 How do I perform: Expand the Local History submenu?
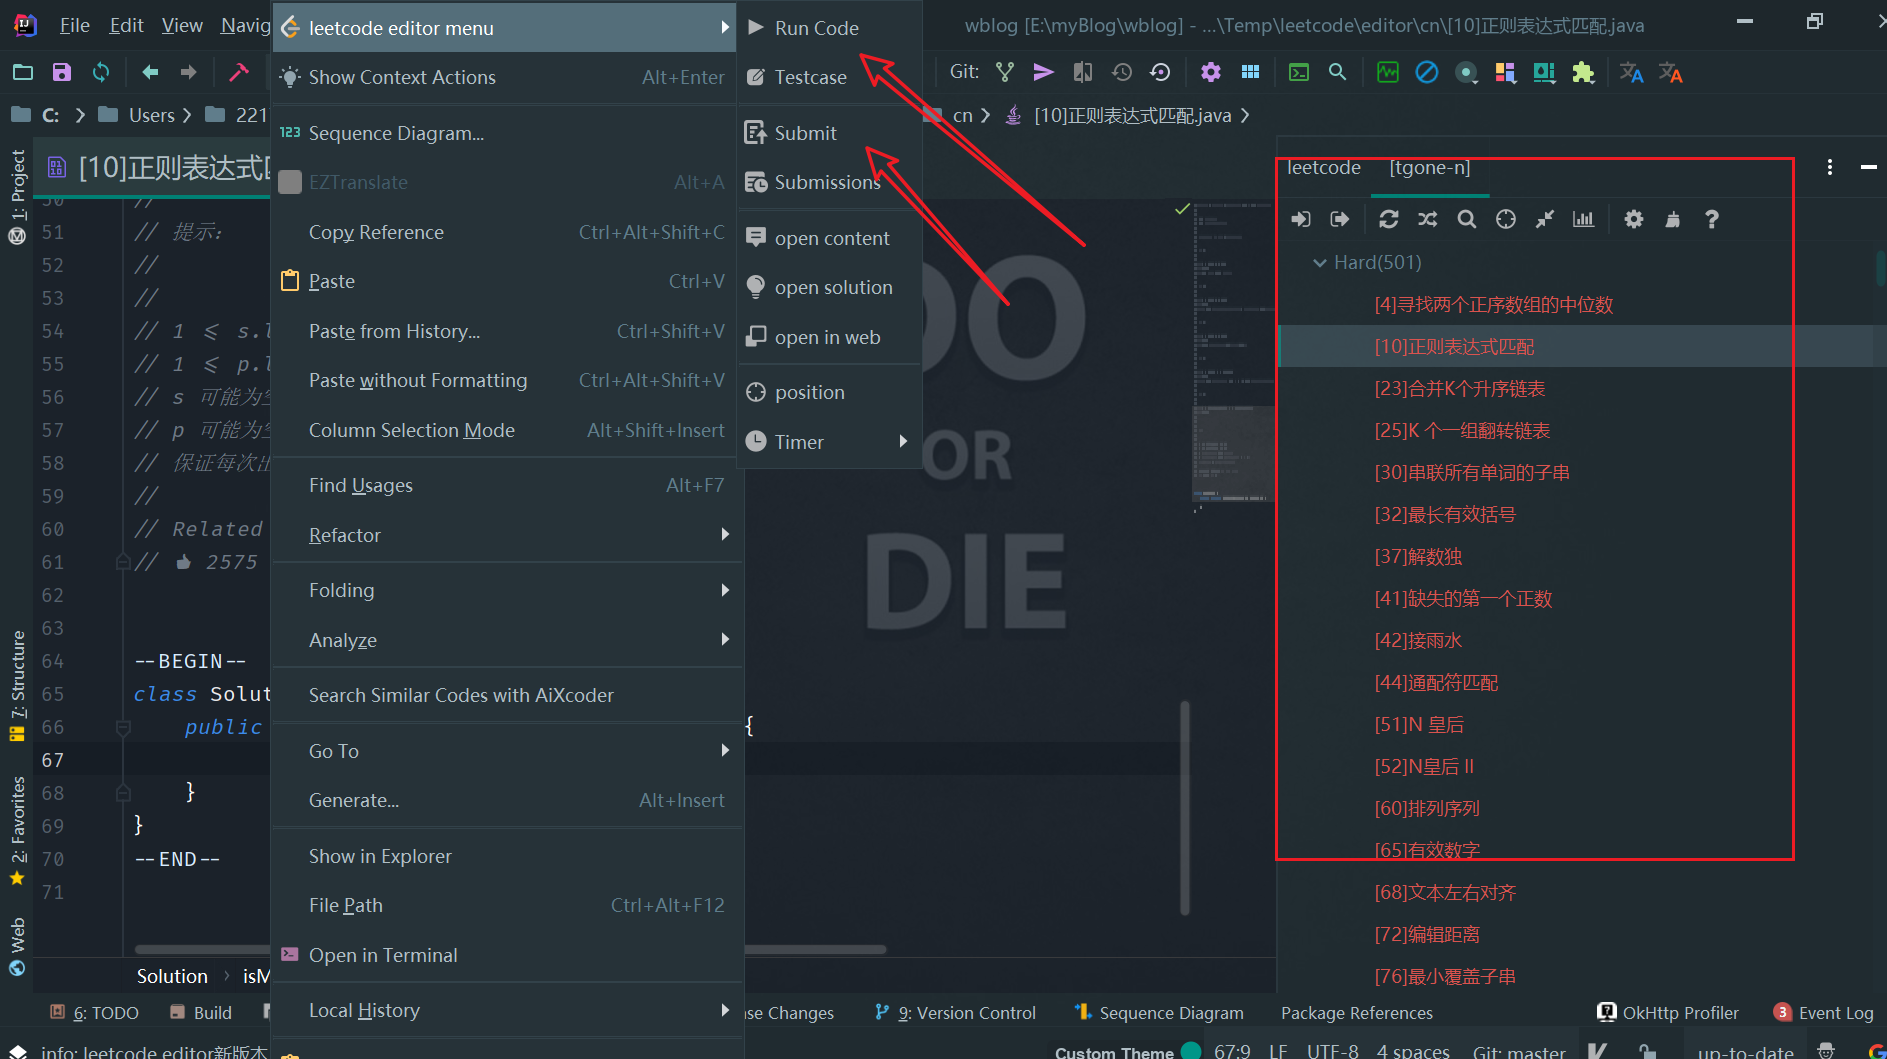coord(507,1010)
